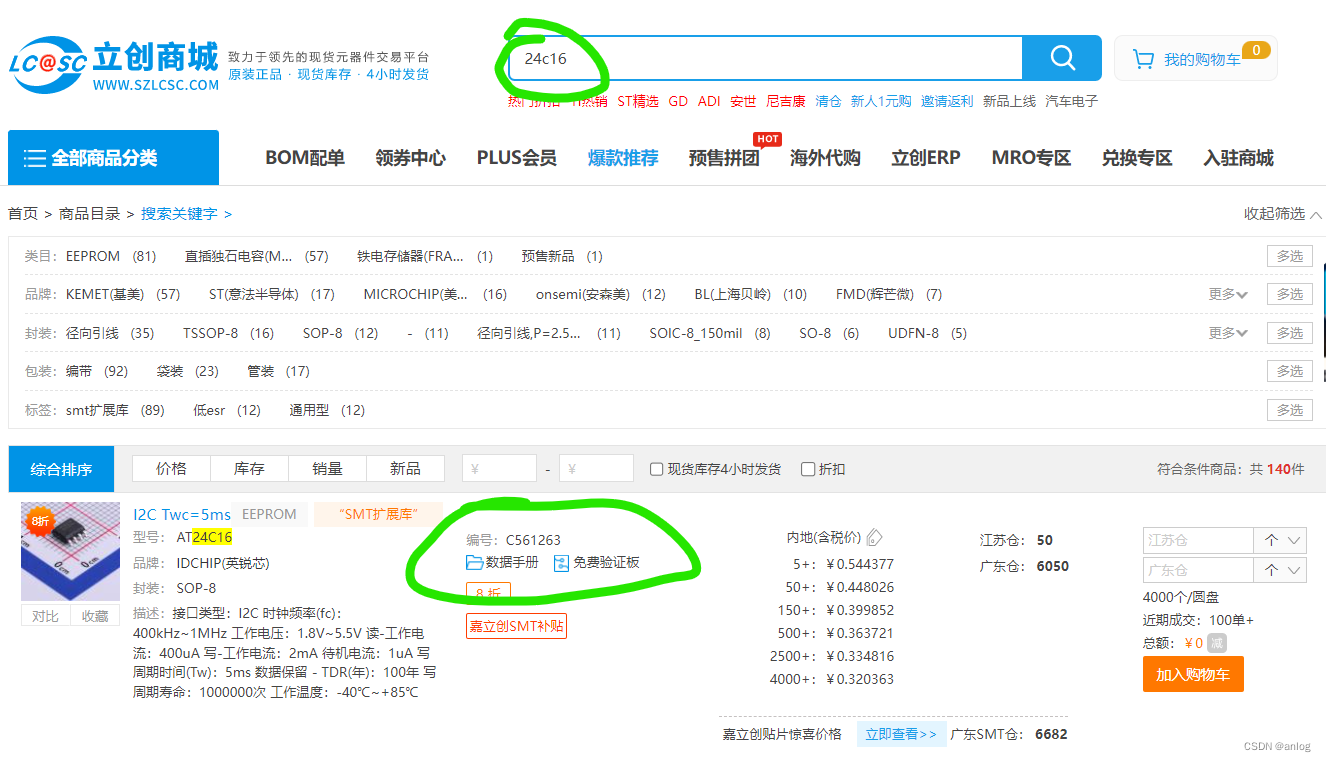Open the 爆款推荐 menu item
This screenshot has height=762, width=1326.
pyautogui.click(x=622, y=157)
